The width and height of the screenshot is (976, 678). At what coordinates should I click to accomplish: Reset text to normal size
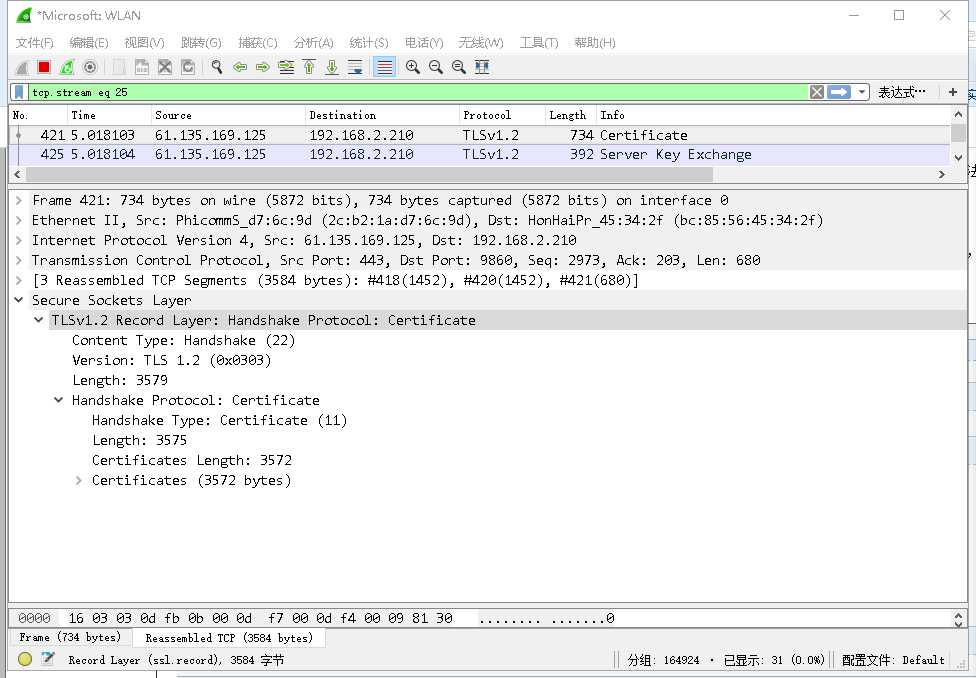tap(459, 67)
